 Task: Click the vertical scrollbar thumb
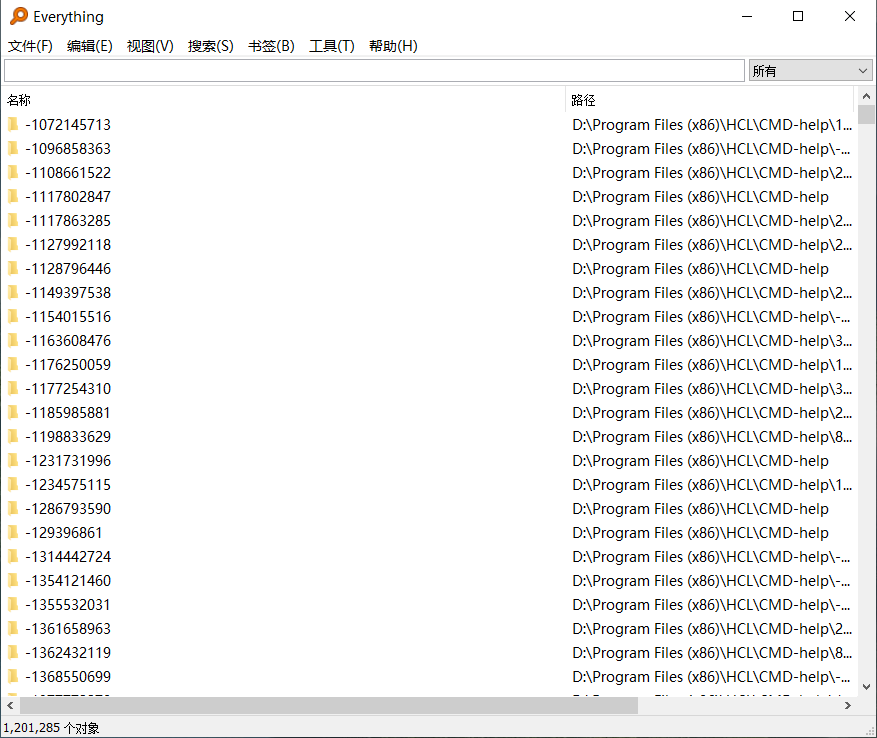click(x=866, y=114)
